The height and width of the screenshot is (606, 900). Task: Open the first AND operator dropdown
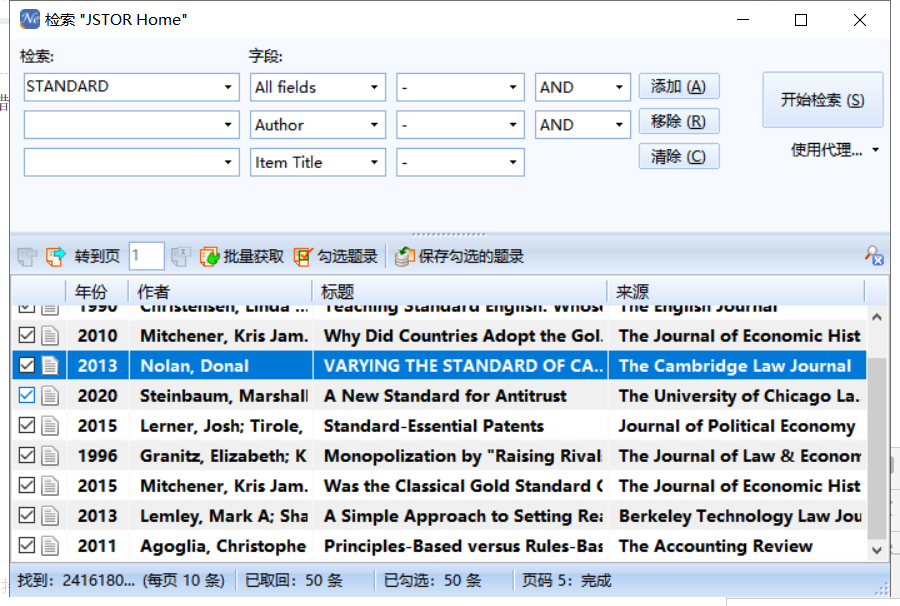click(x=620, y=88)
